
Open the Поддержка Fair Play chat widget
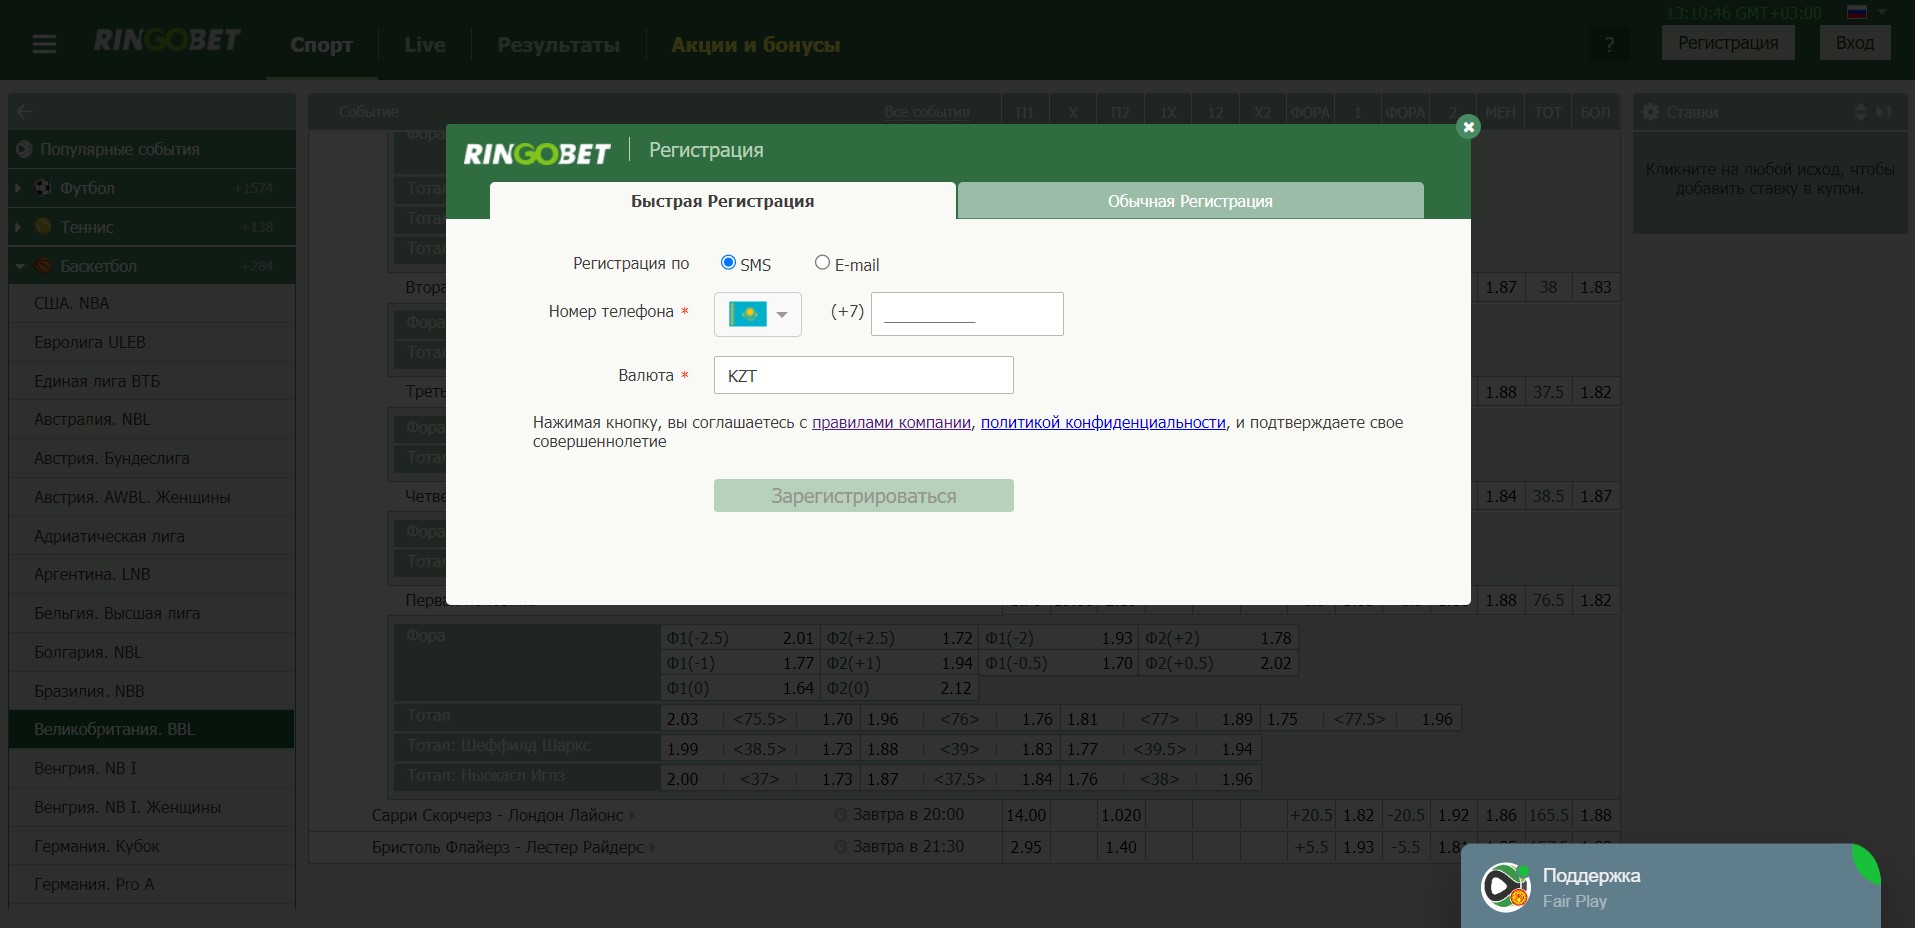pyautogui.click(x=1670, y=886)
